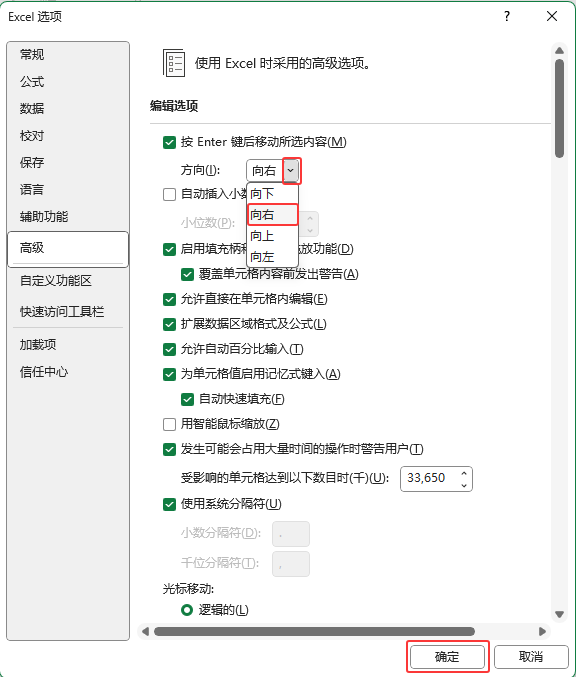Click the scroll up arrow on vertical scrollbar

(x=560, y=51)
